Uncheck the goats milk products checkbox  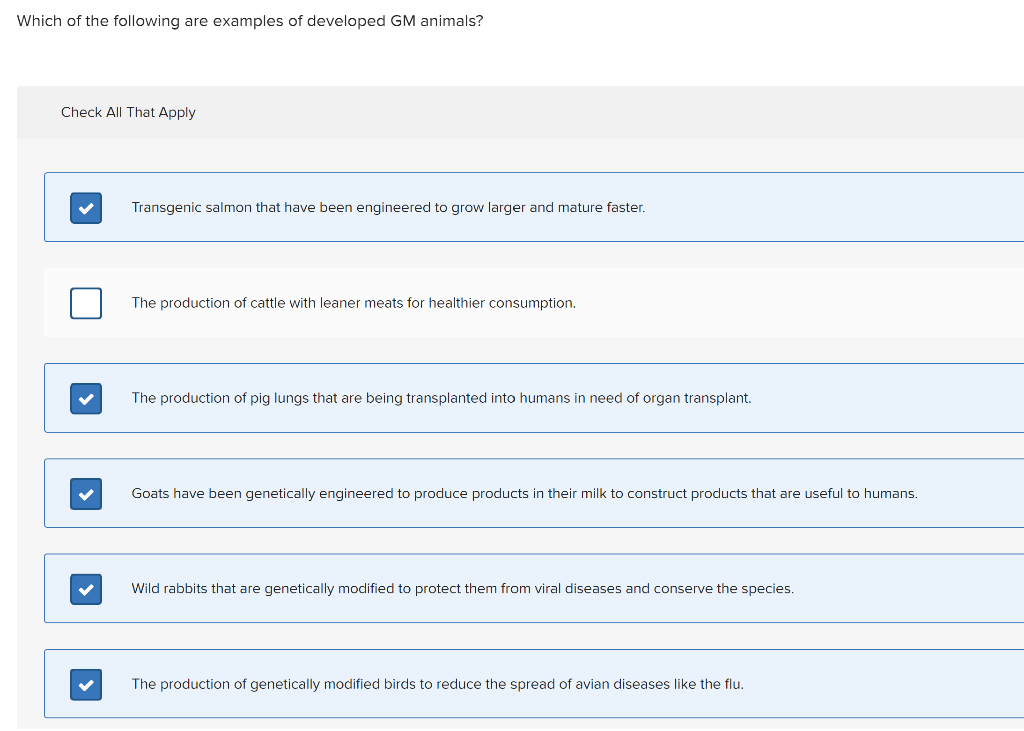click(86, 494)
